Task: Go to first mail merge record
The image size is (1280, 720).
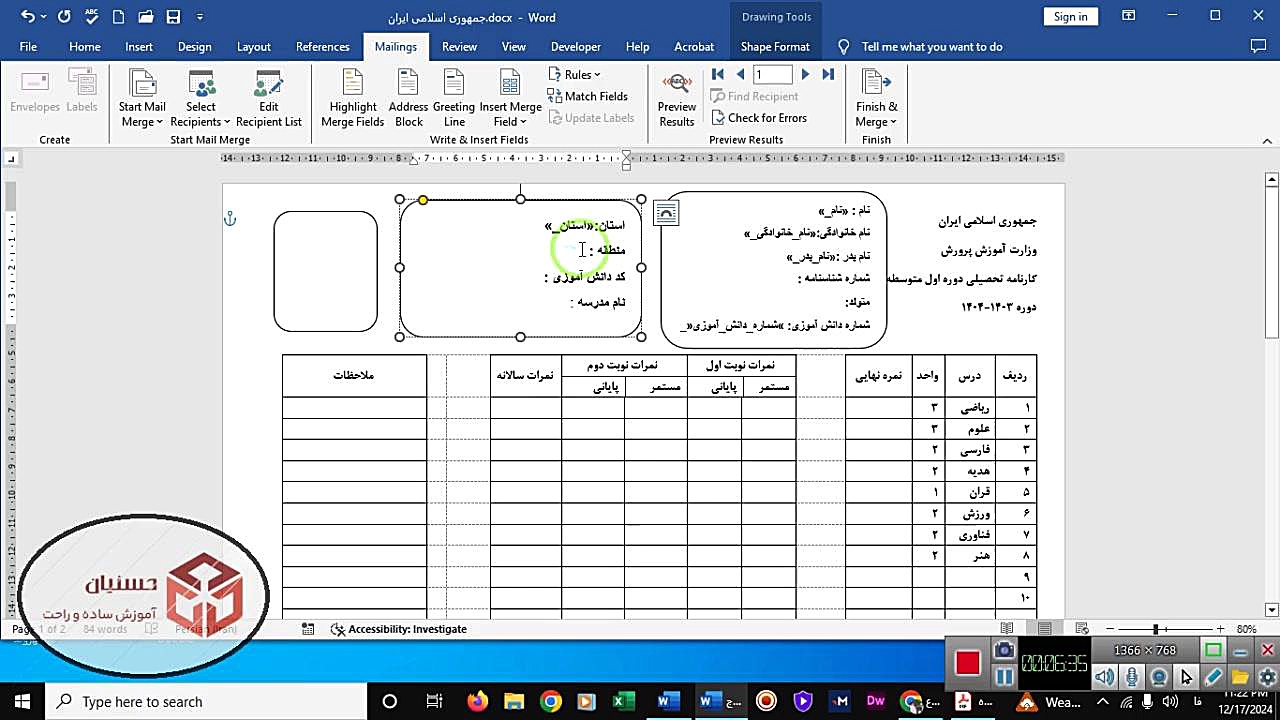Action: click(718, 74)
